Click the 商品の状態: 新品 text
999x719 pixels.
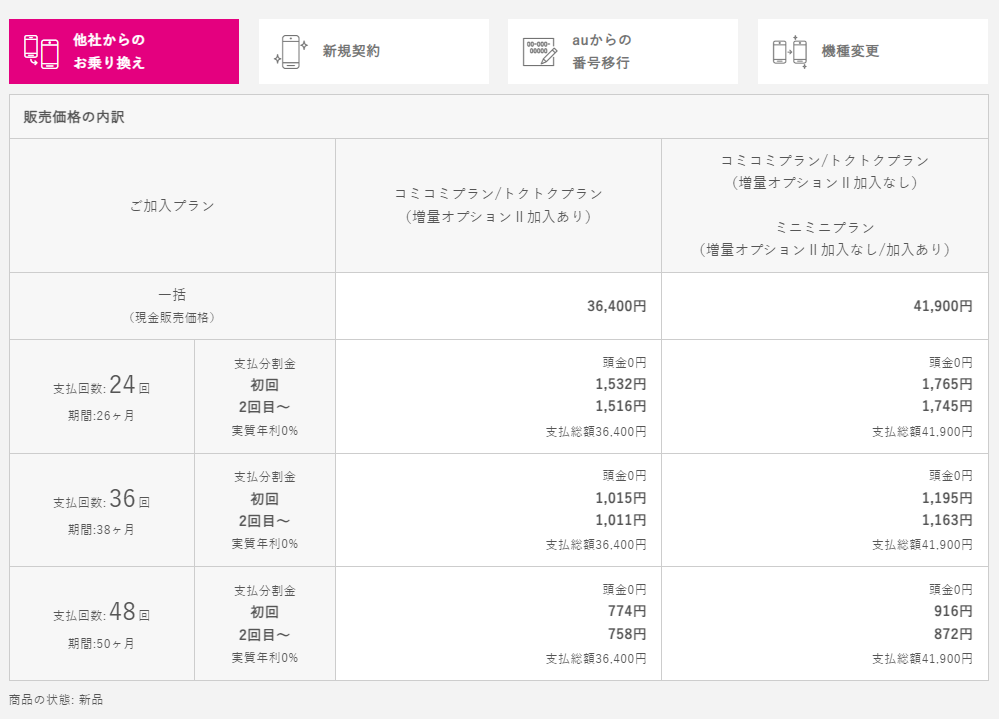(x=56, y=700)
